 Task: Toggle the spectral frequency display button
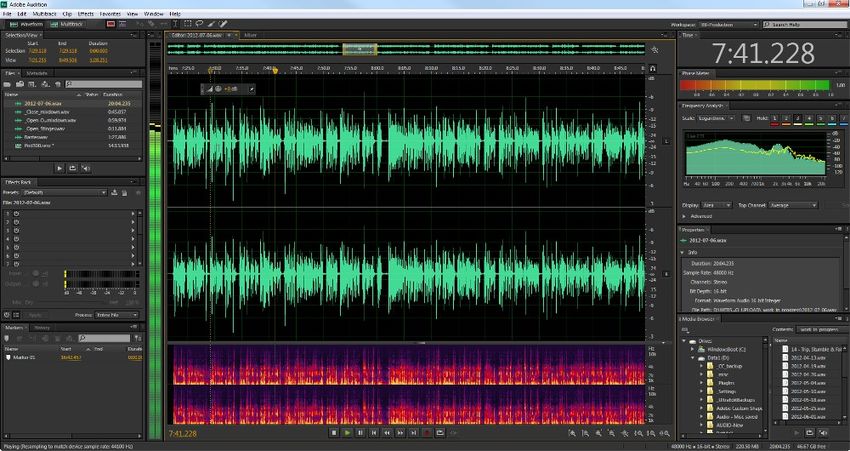(x=111, y=24)
